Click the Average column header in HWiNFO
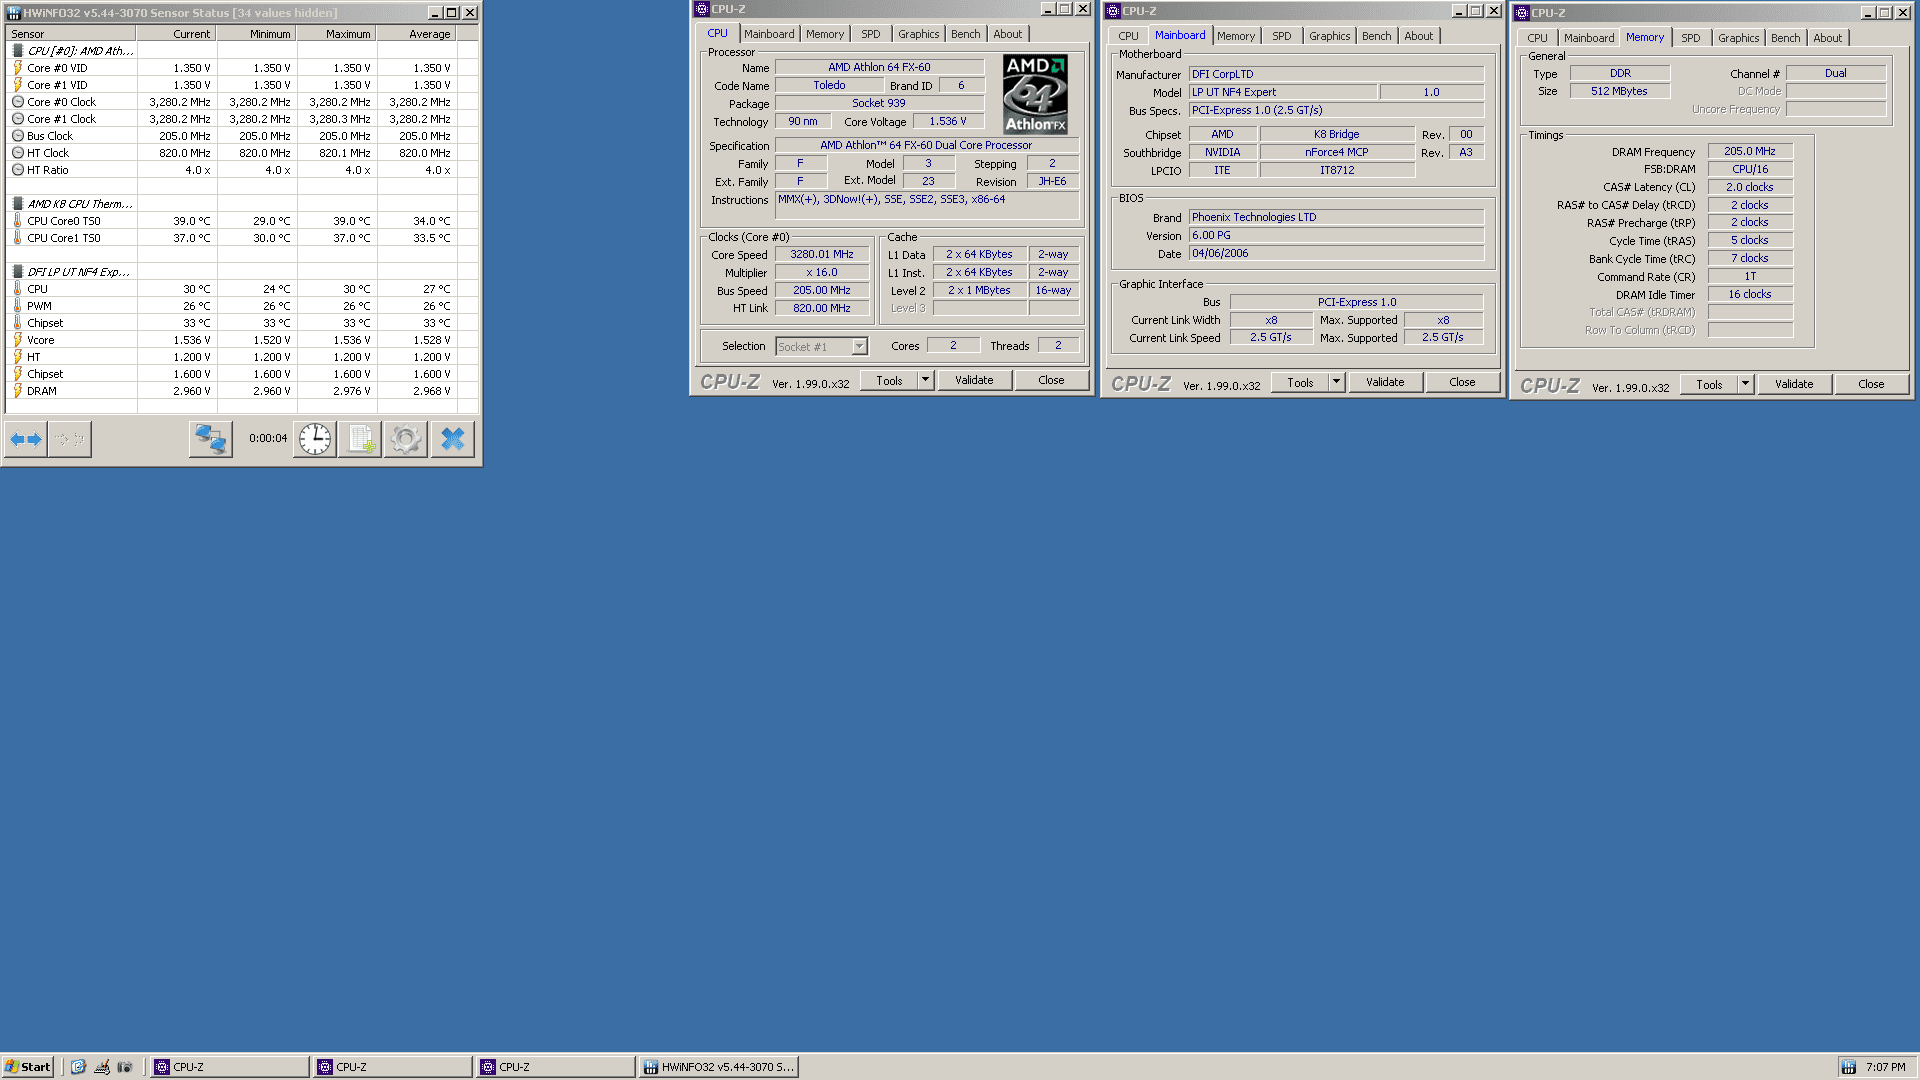Screen dimensions: 1920x1080 (416, 34)
